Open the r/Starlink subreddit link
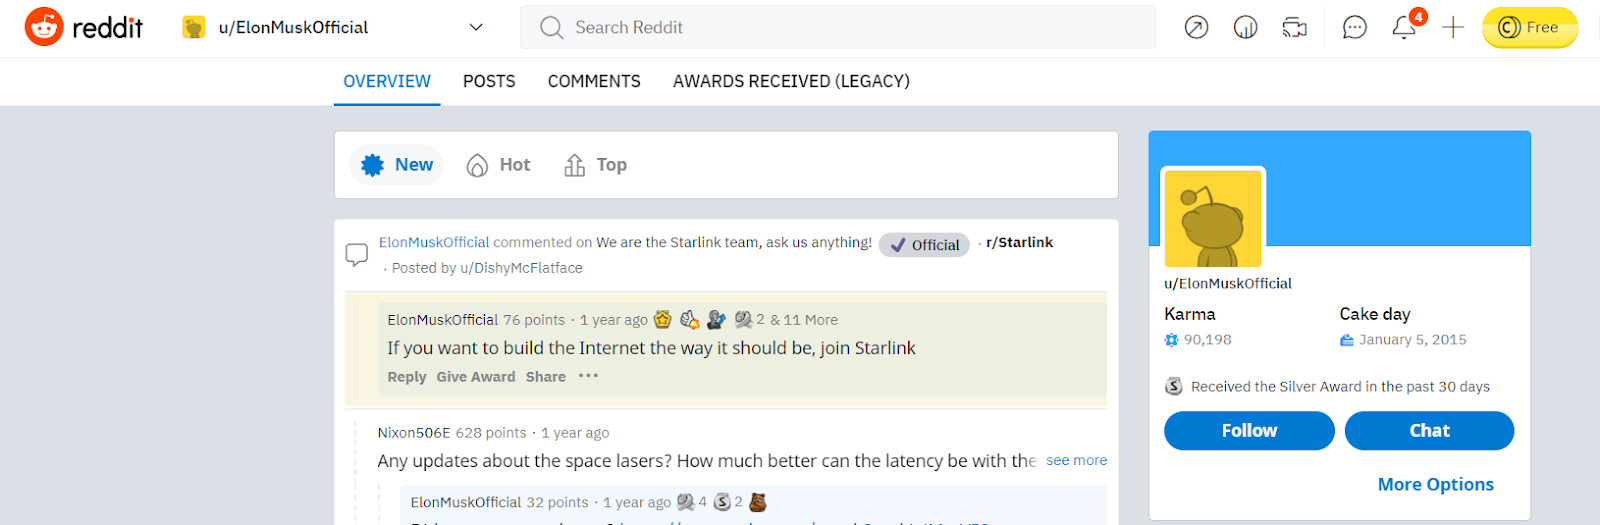The height and width of the screenshot is (525, 1600). tap(1019, 242)
